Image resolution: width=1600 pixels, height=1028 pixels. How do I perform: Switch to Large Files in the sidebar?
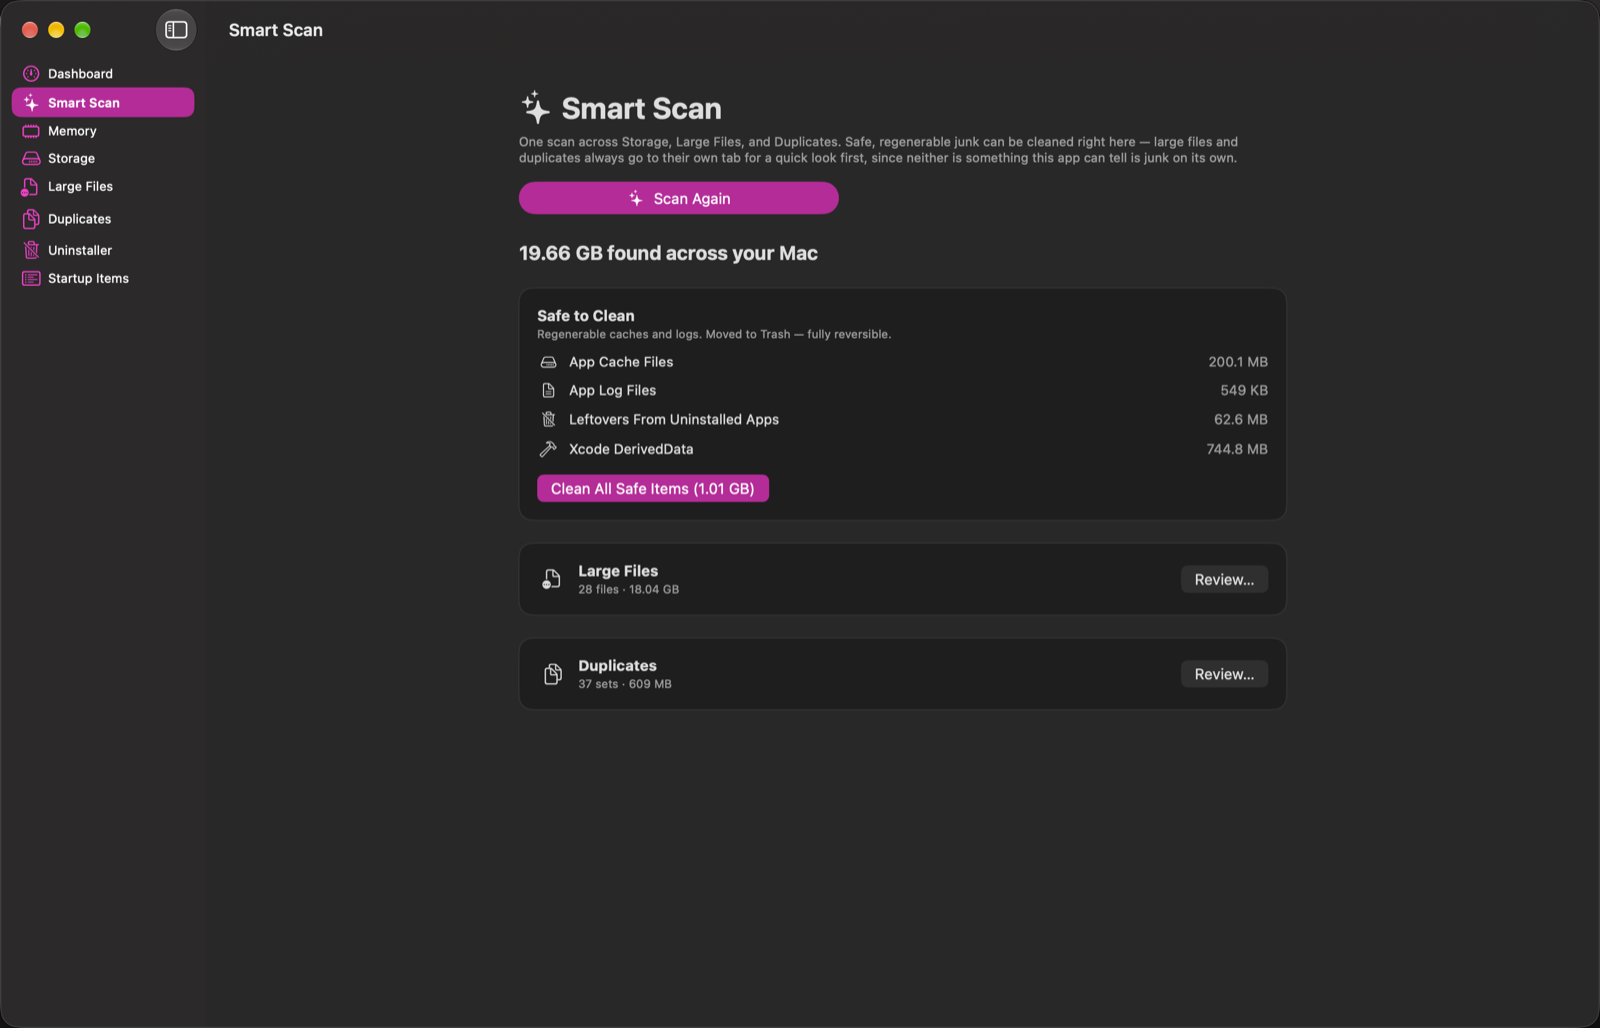[103, 187]
